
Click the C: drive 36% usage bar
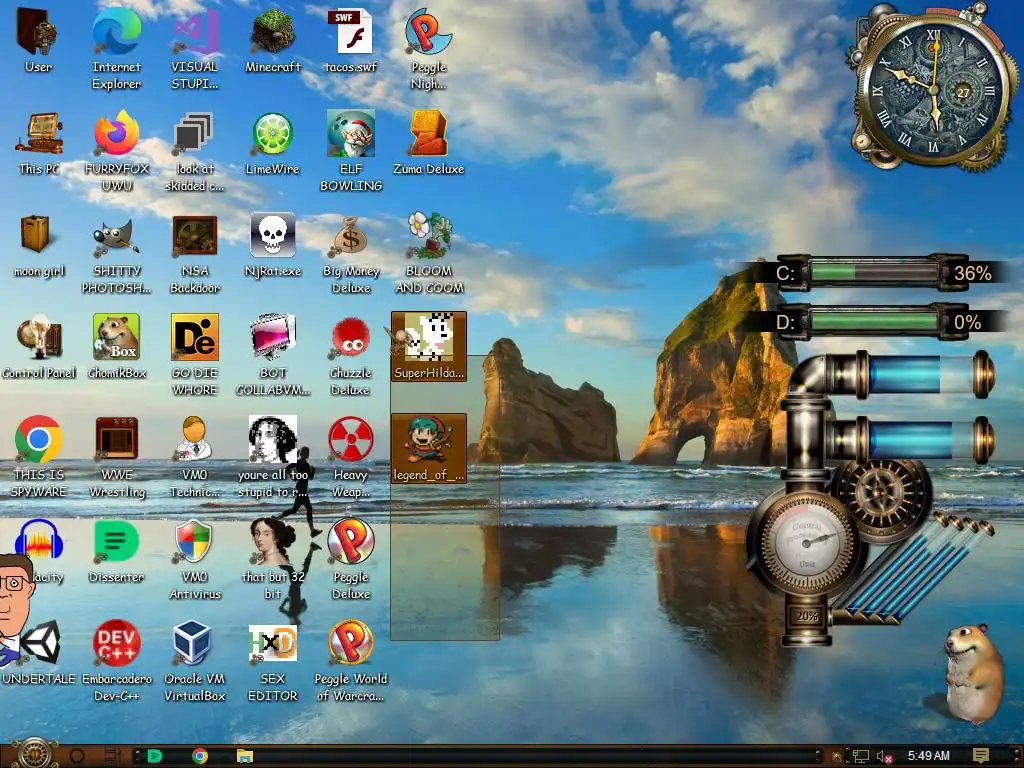click(875, 272)
